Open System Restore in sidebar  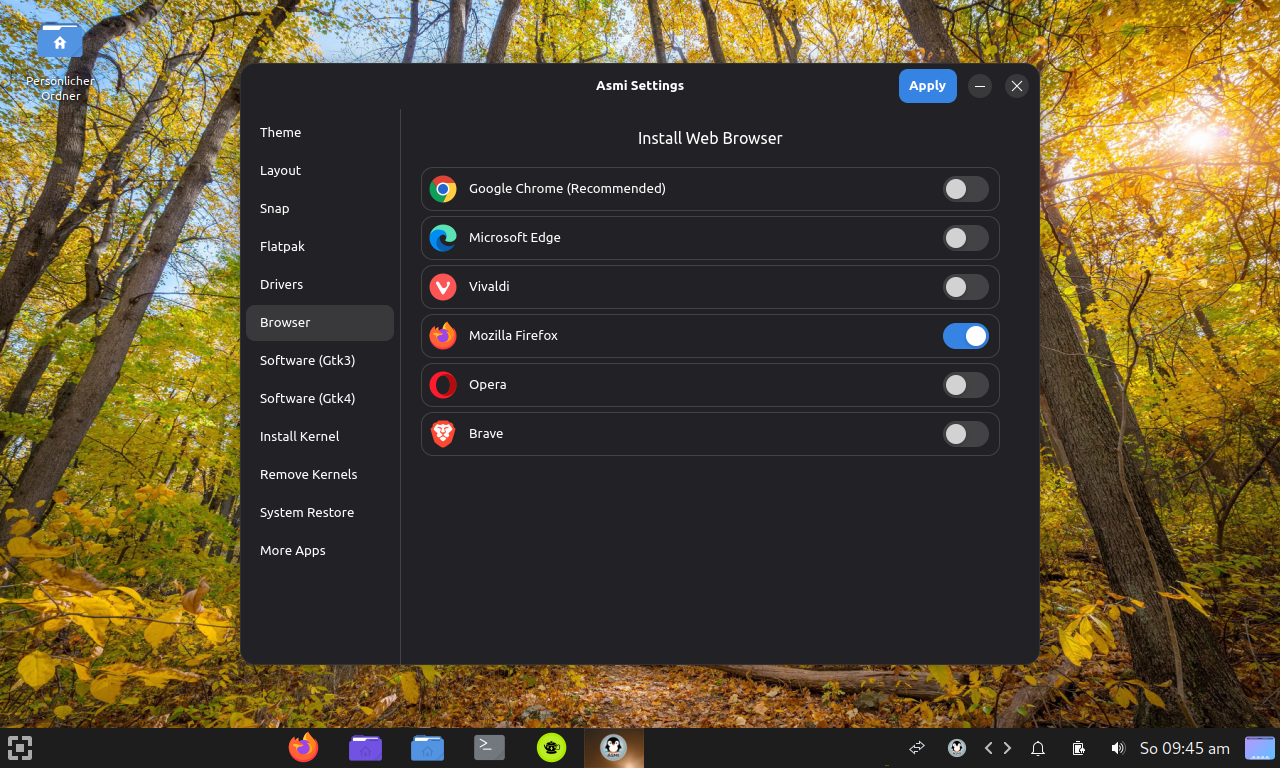click(x=307, y=513)
